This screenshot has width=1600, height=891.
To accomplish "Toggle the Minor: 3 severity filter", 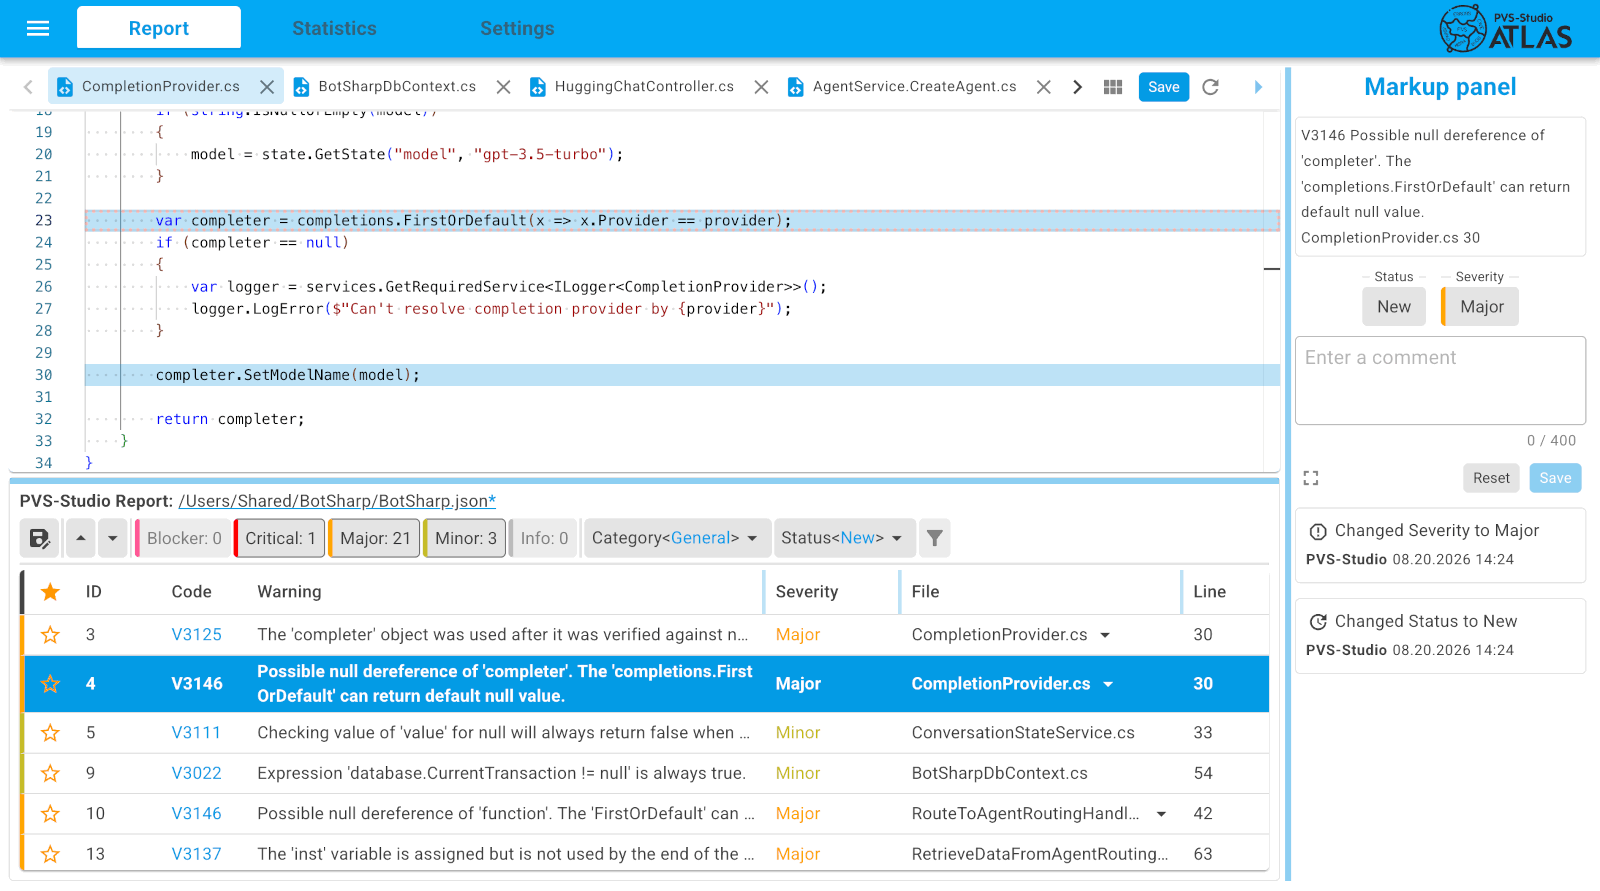I will coord(465,538).
